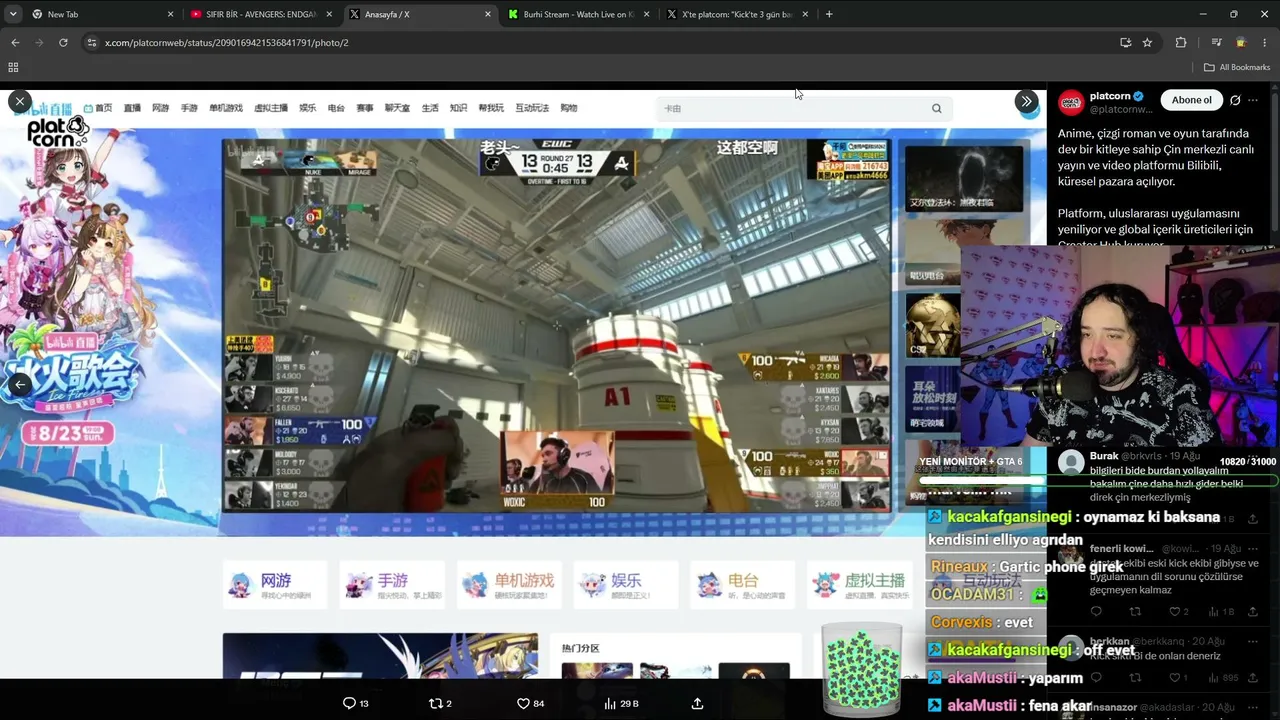The width and height of the screenshot is (1280, 720).
Task: Repost the tweet using the retweet icon
Action: (x=440, y=704)
